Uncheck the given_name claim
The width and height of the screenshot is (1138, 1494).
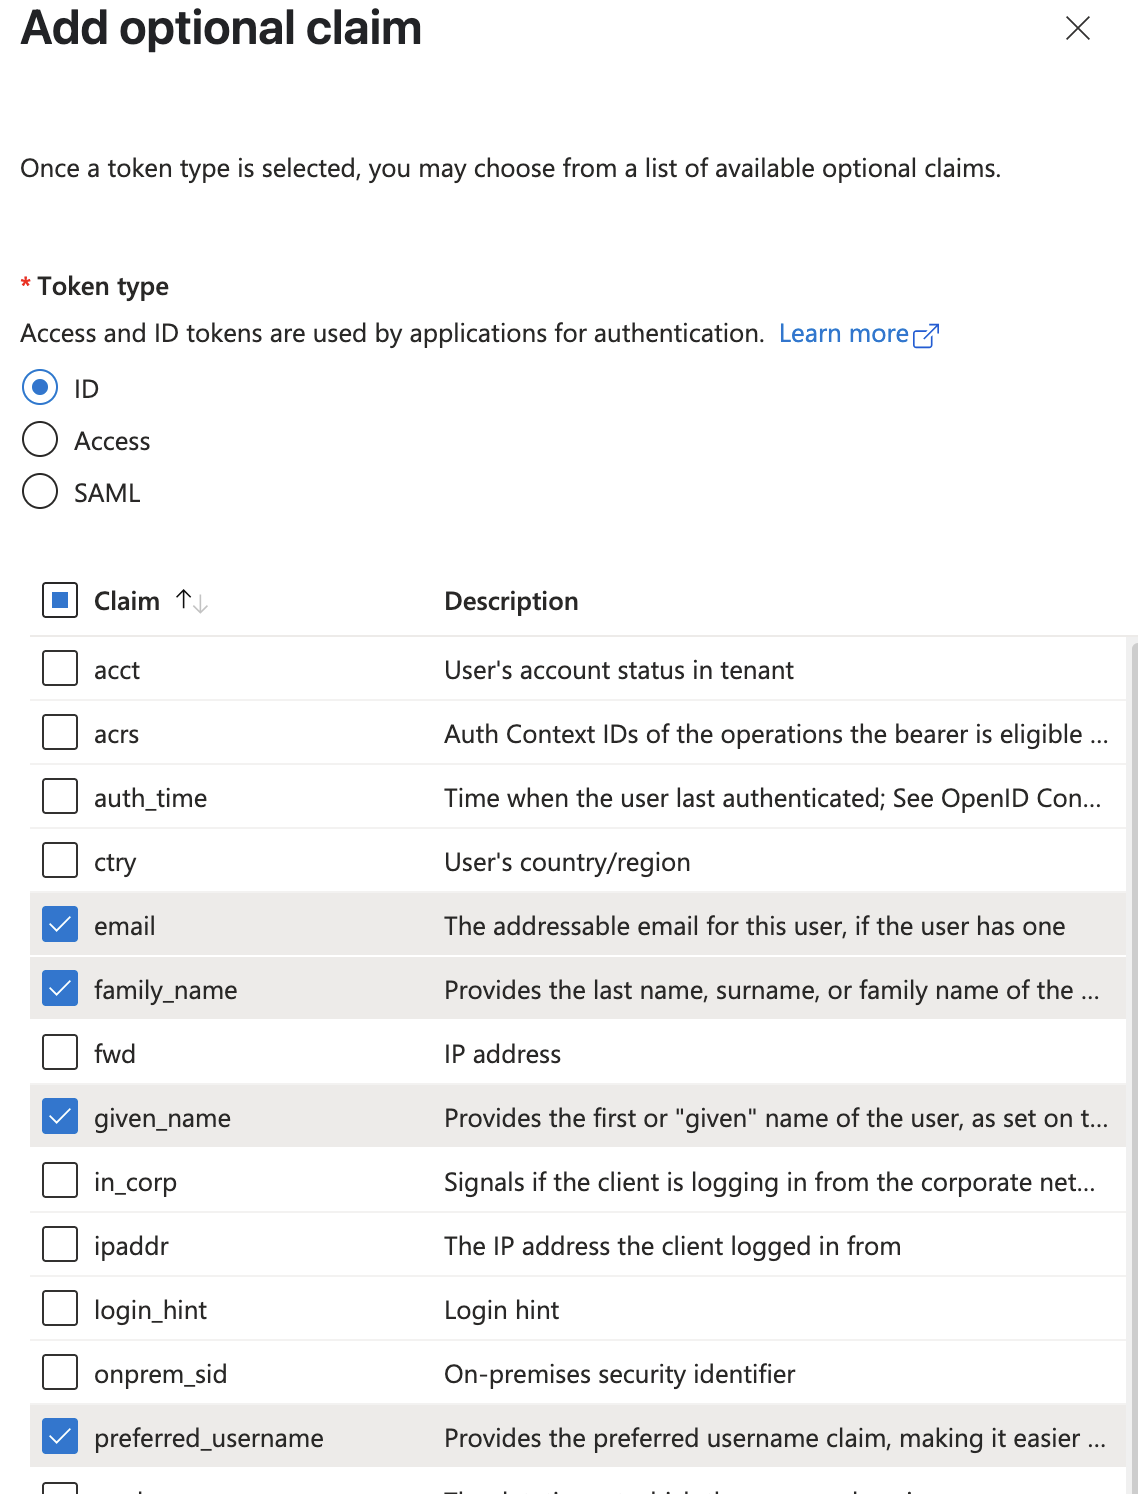(x=59, y=1117)
